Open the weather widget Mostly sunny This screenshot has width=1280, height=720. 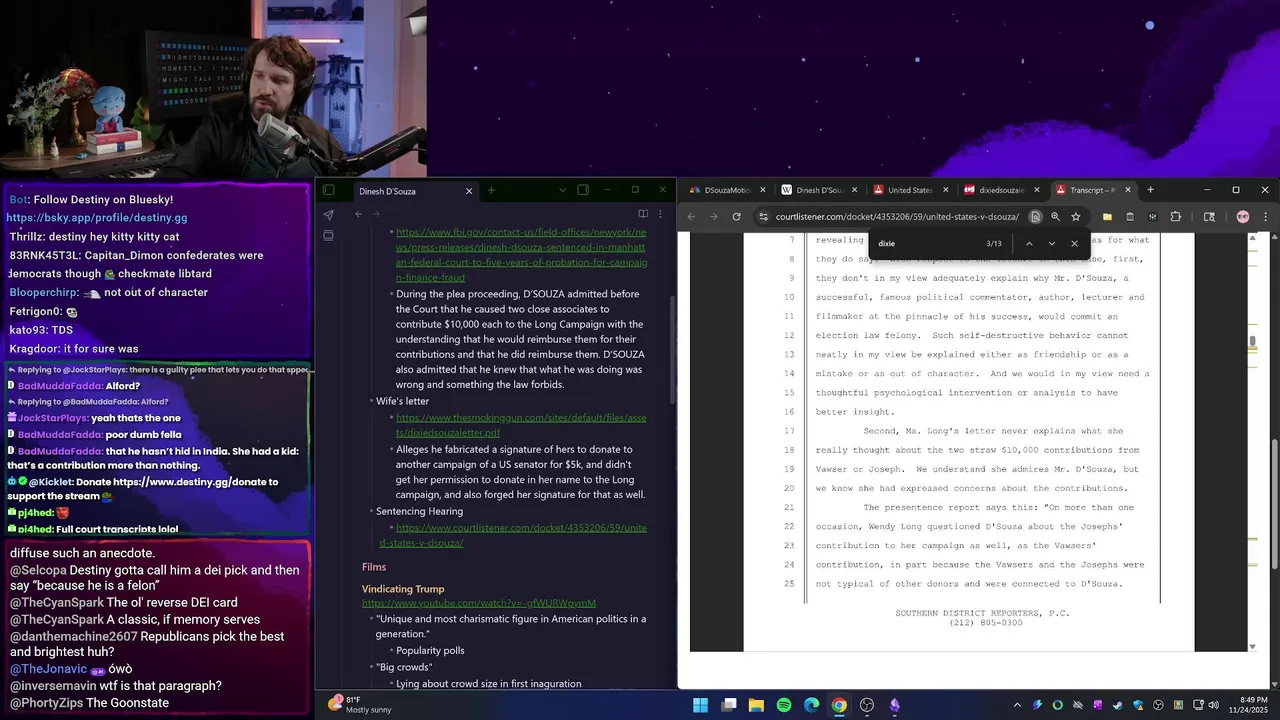(x=358, y=704)
